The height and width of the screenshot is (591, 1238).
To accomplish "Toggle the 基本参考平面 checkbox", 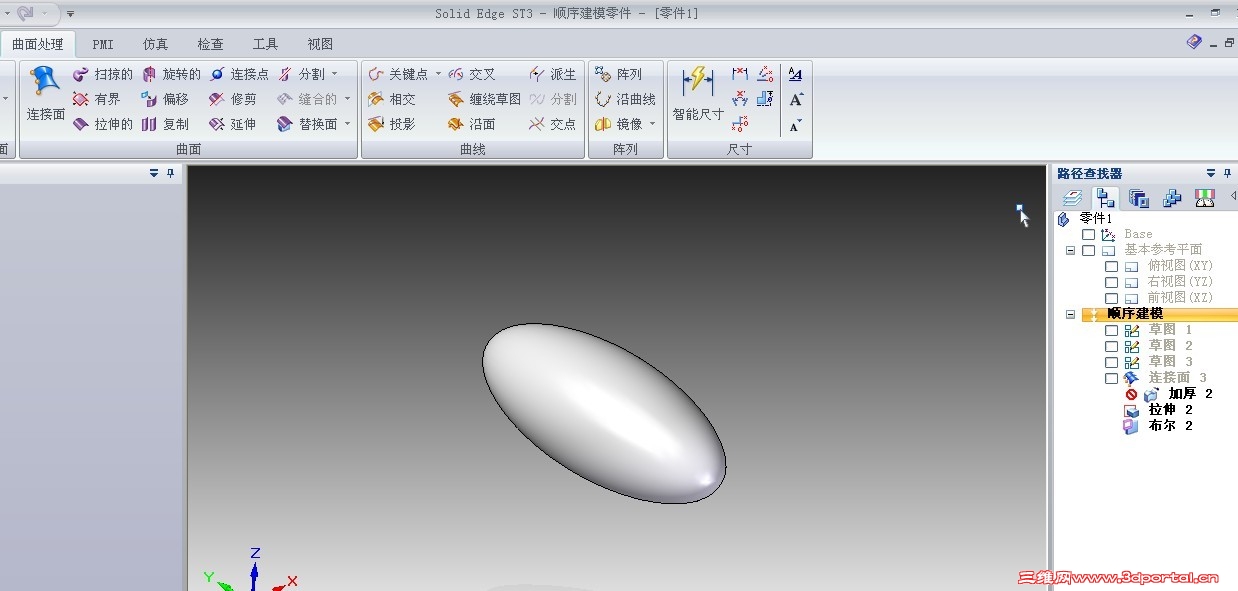I will pos(1088,250).
